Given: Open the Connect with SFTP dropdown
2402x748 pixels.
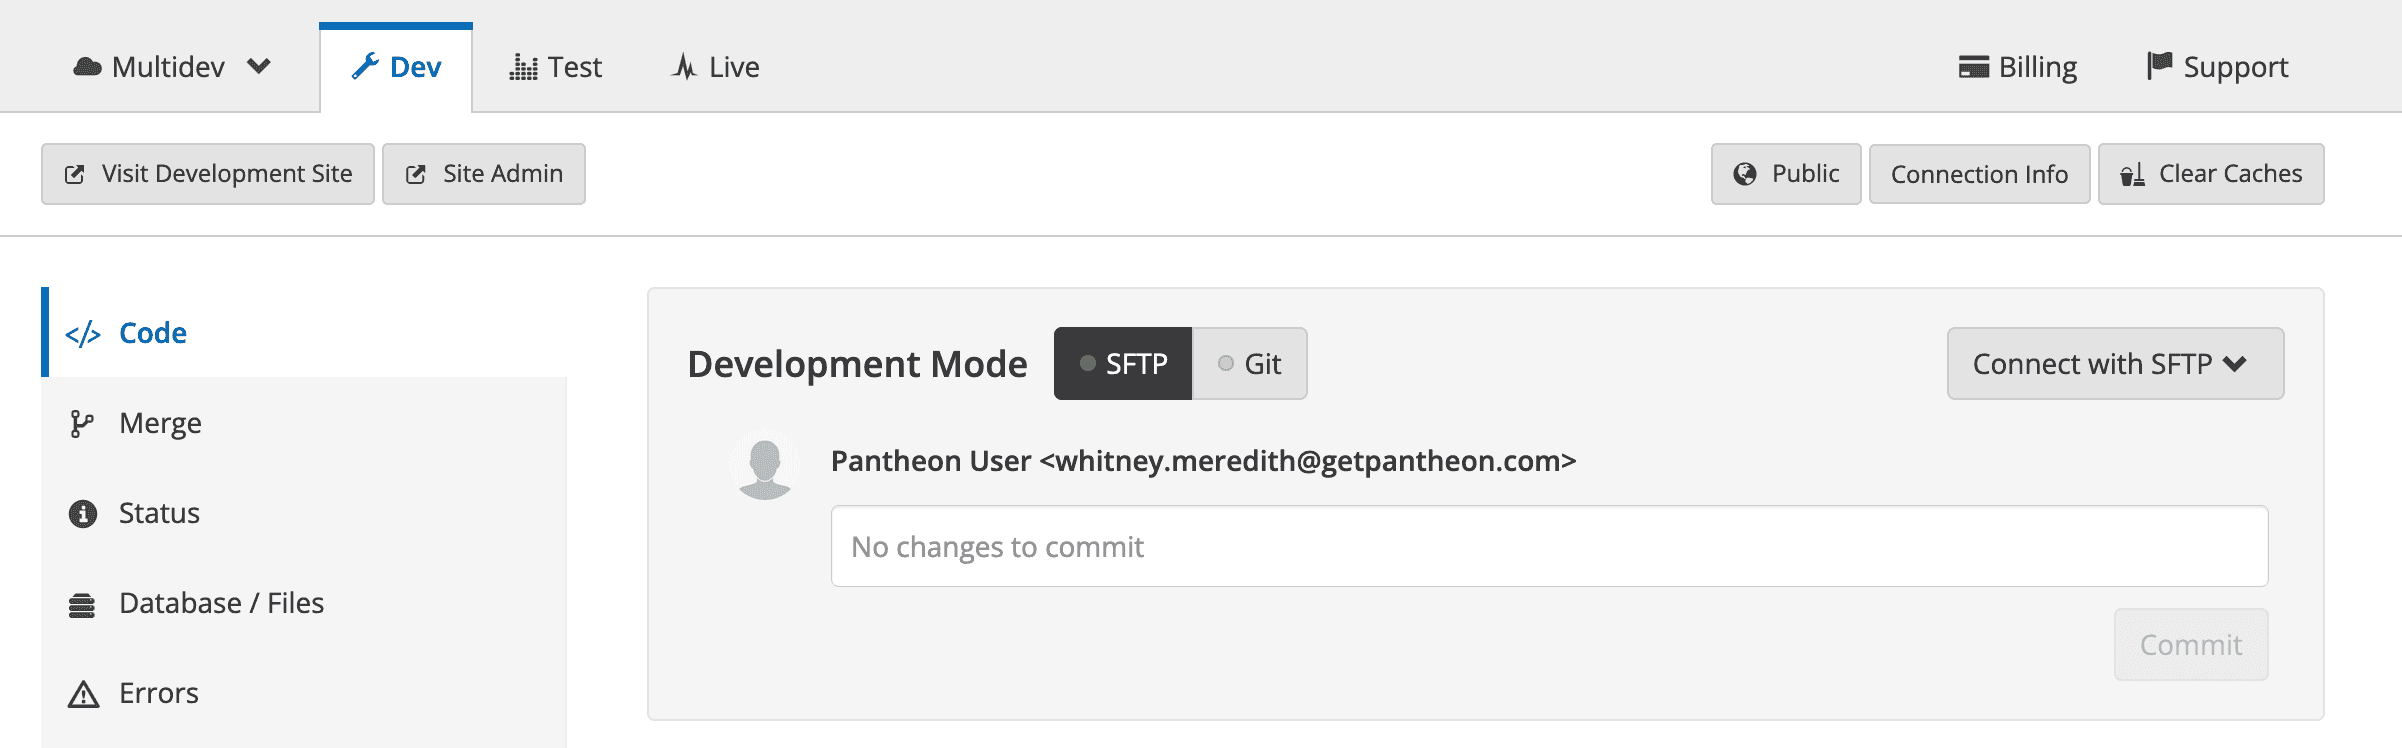Looking at the screenshot, I should (x=2114, y=363).
